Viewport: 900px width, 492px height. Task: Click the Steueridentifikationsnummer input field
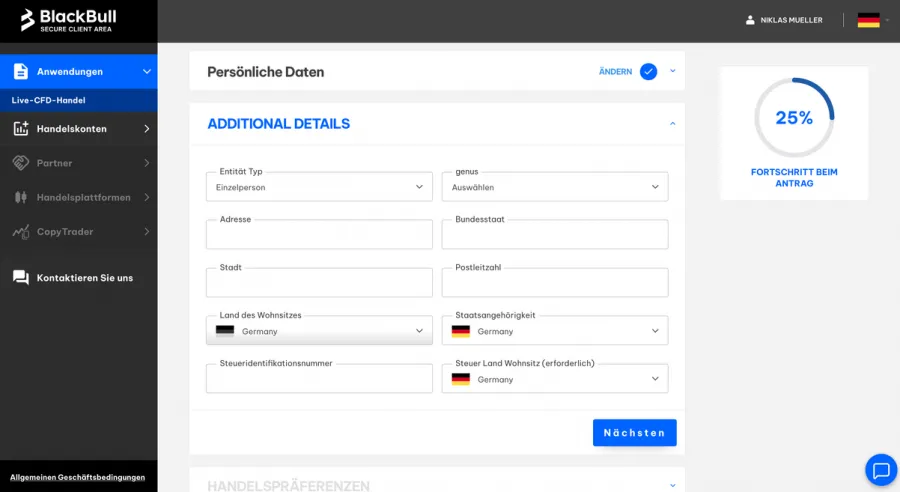click(319, 380)
